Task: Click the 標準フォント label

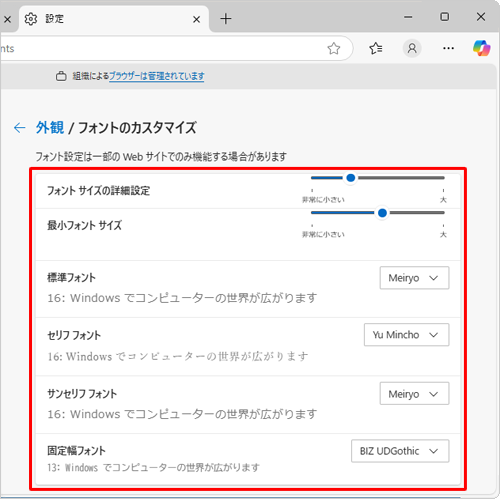Action: pos(71,278)
